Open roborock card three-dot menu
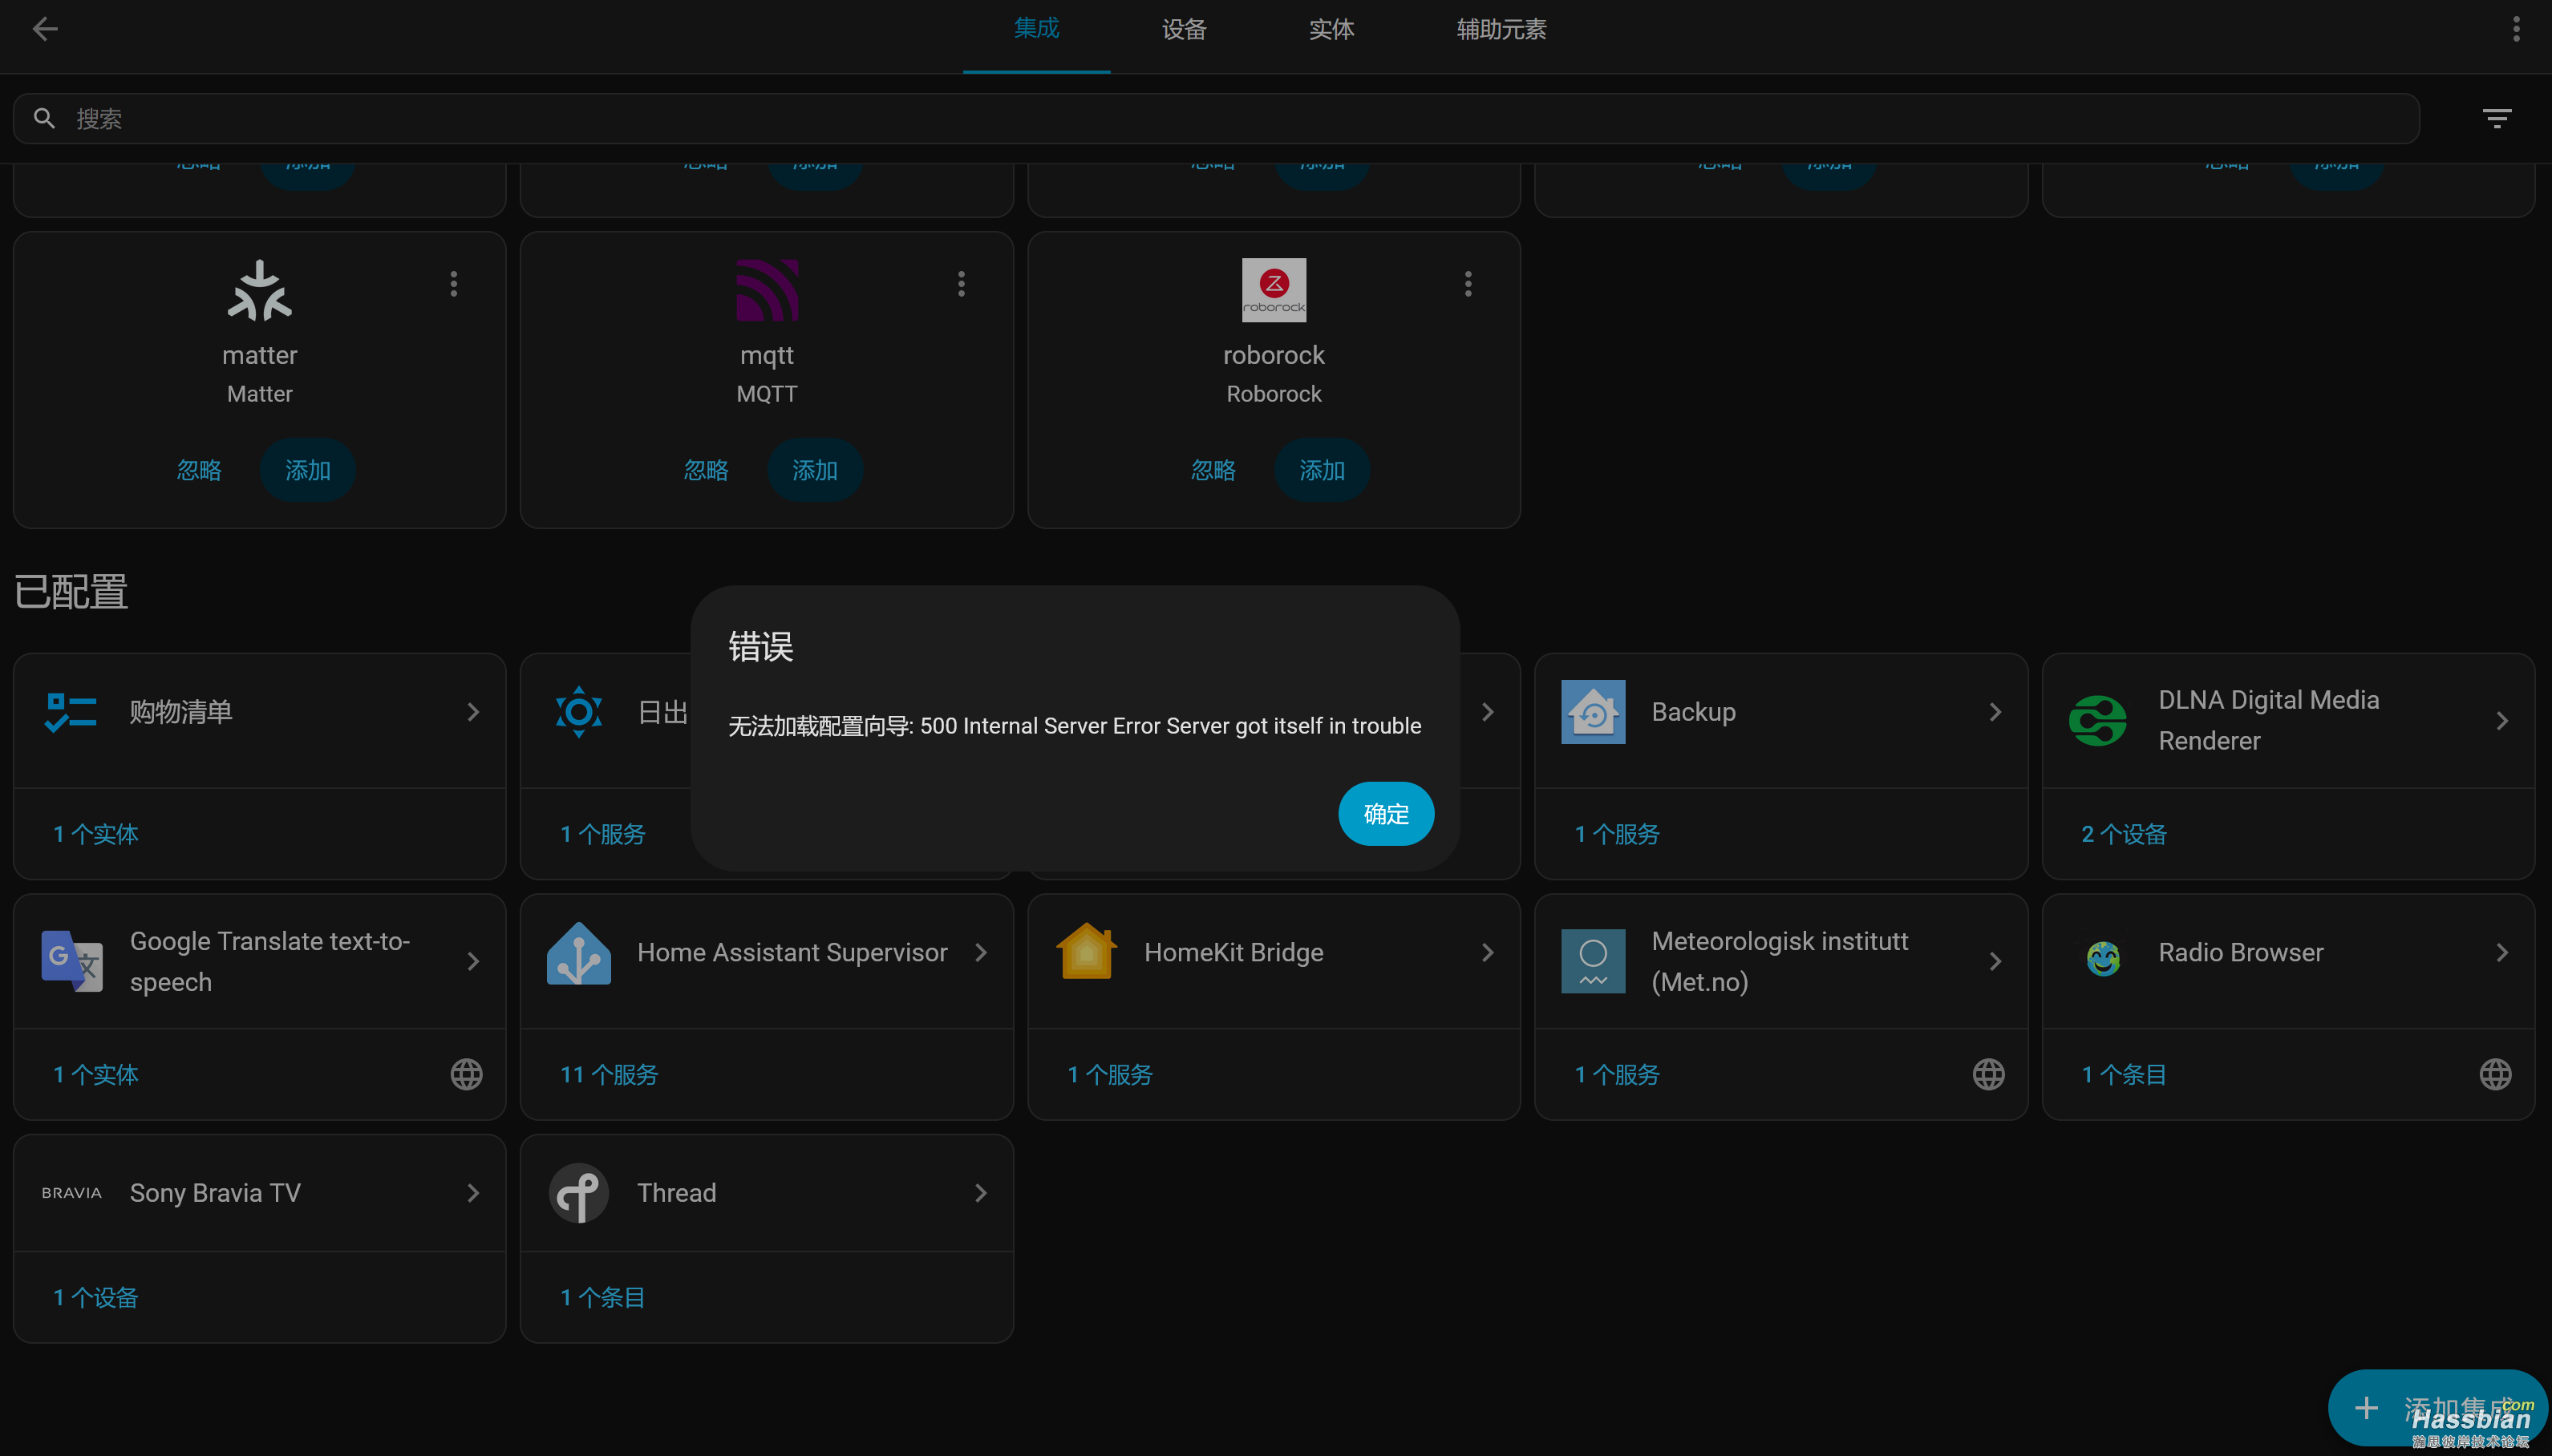Screen dimensions: 2552x1456 point(1468,284)
